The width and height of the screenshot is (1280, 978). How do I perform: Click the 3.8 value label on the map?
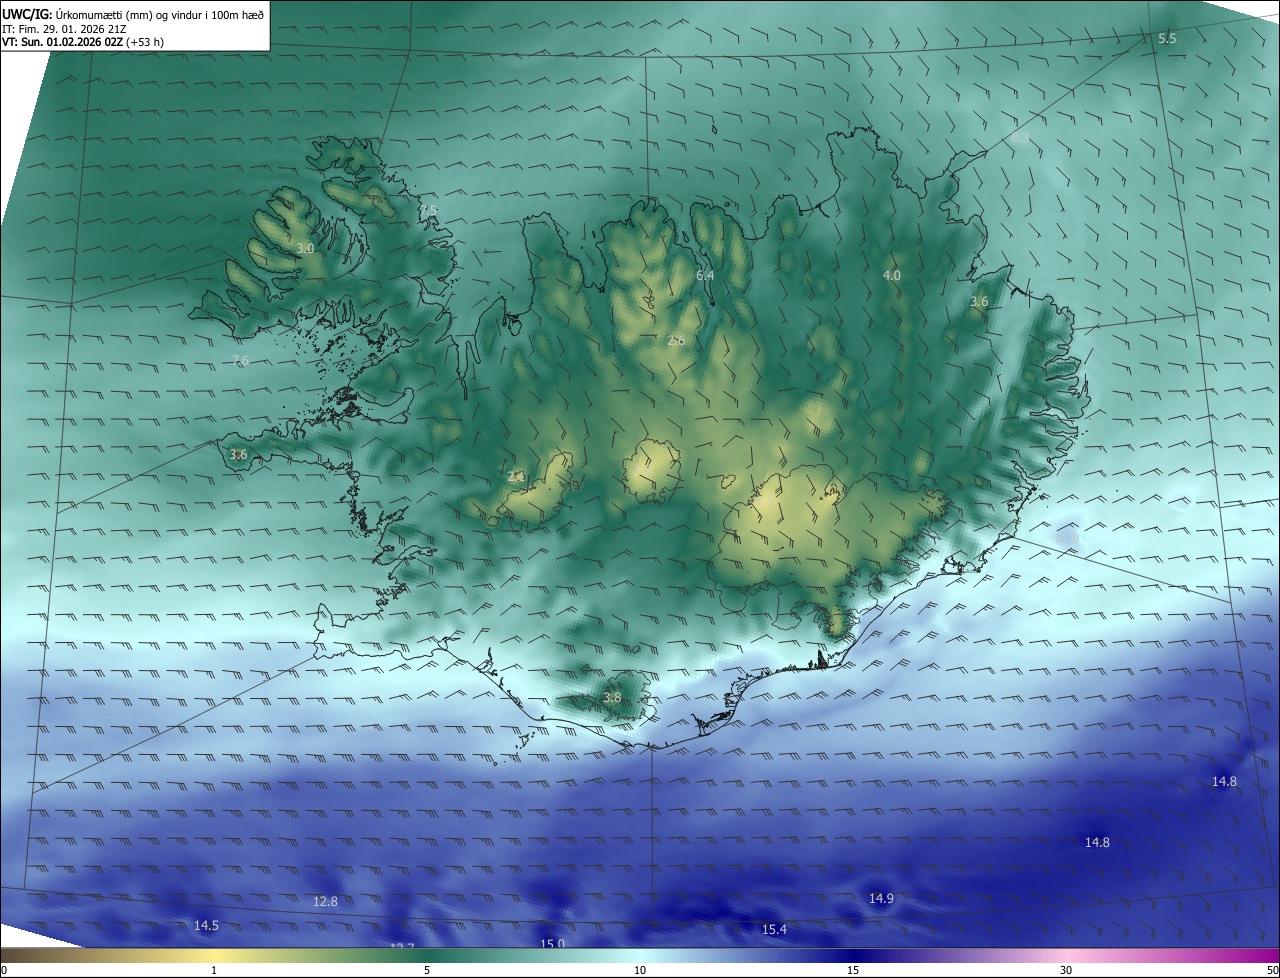[613, 697]
